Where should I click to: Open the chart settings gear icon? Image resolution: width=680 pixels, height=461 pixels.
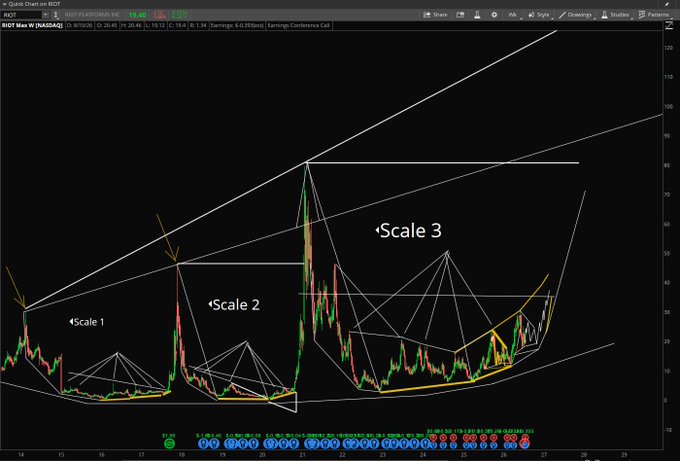tap(494, 15)
